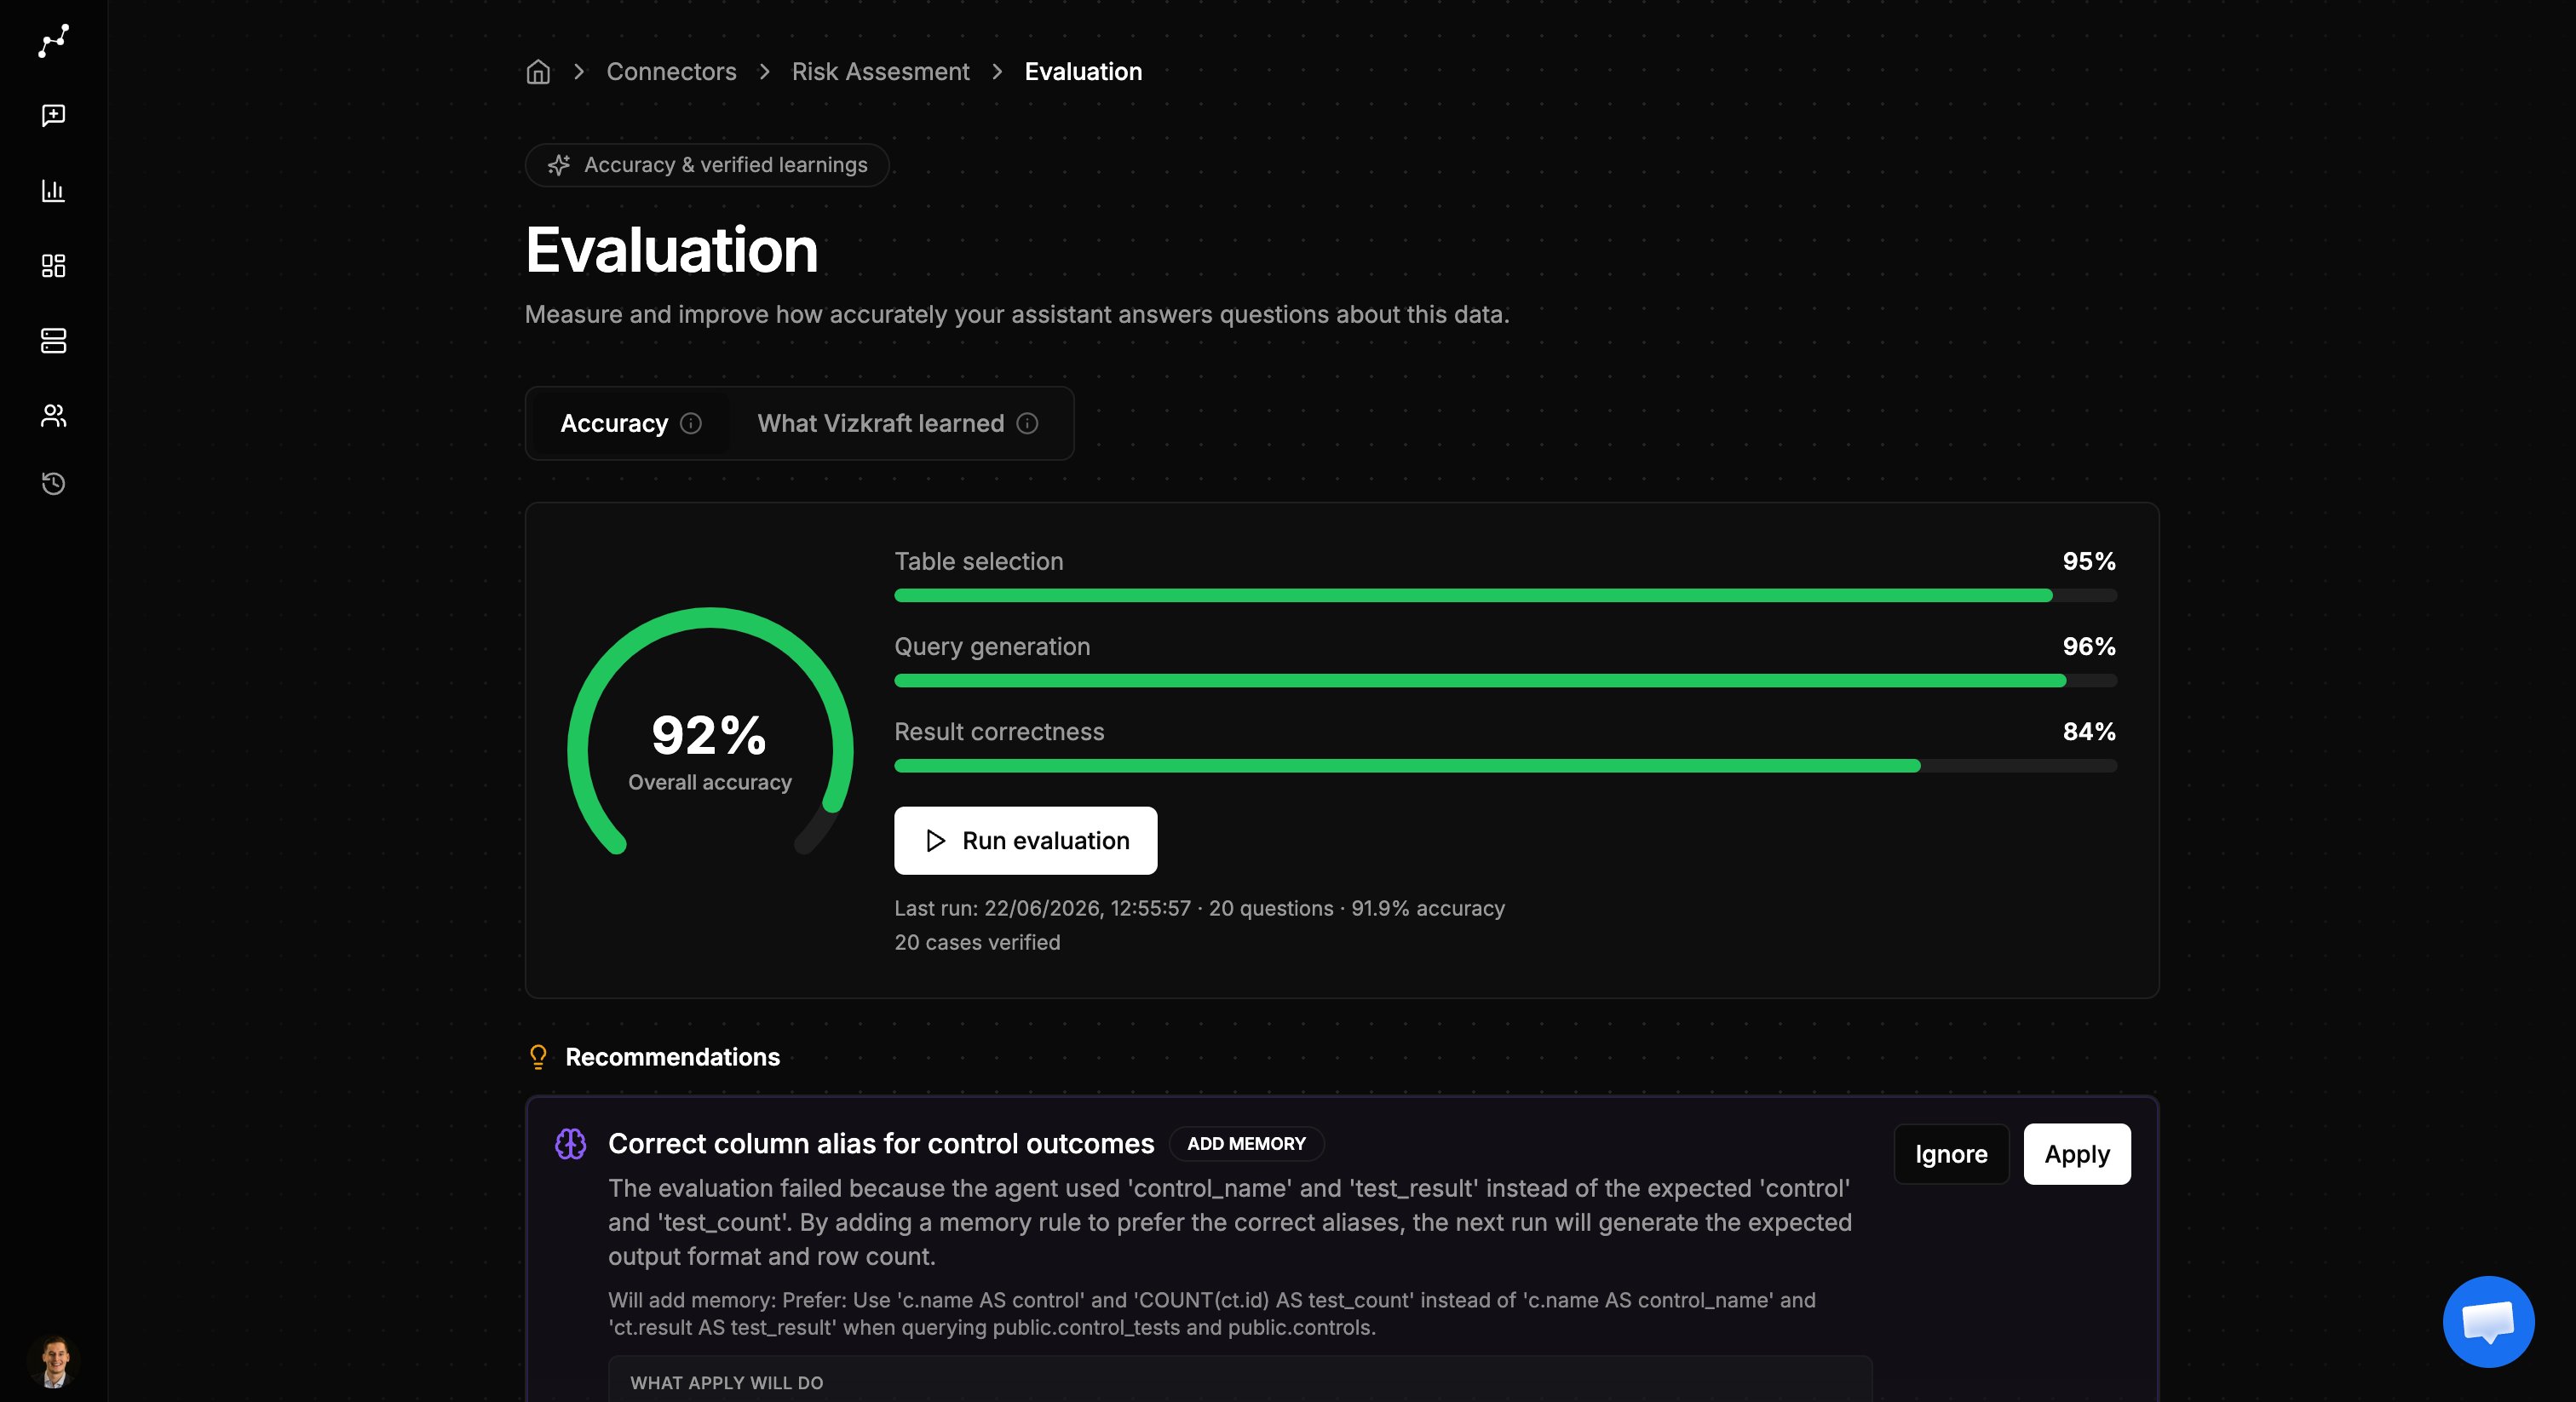Open the users team sidebar icon
This screenshot has height=1402, width=2576.
[54, 416]
